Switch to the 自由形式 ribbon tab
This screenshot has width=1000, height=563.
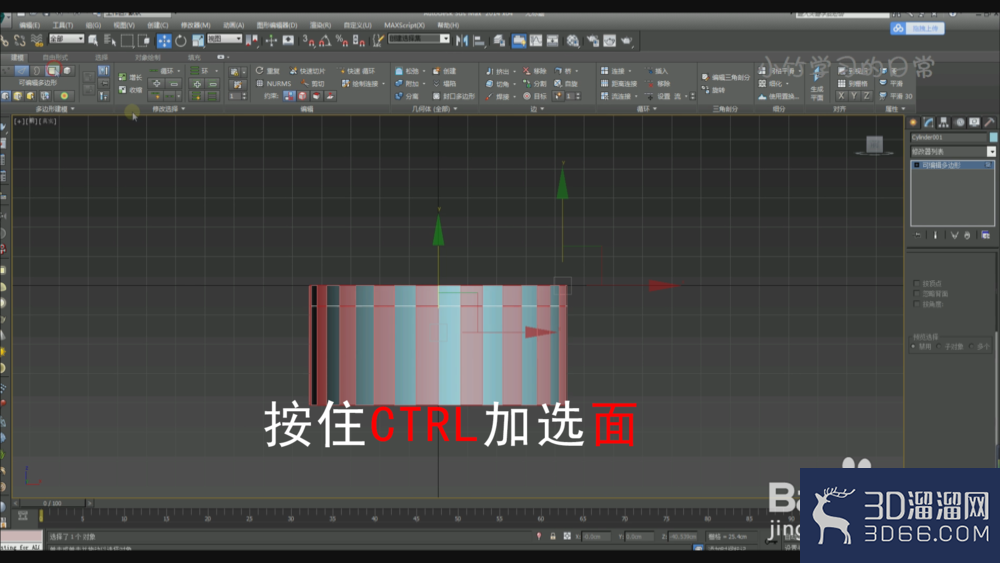55,57
